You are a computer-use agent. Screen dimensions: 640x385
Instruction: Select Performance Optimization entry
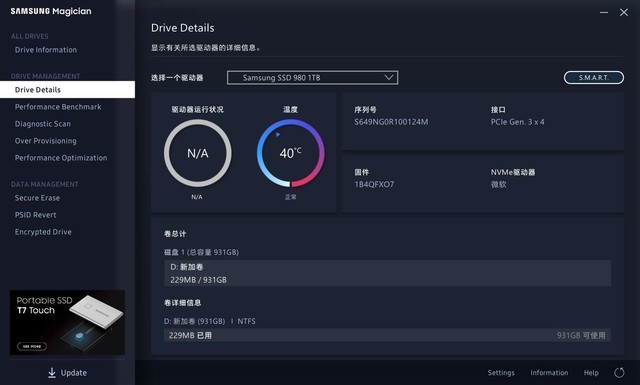(61, 158)
